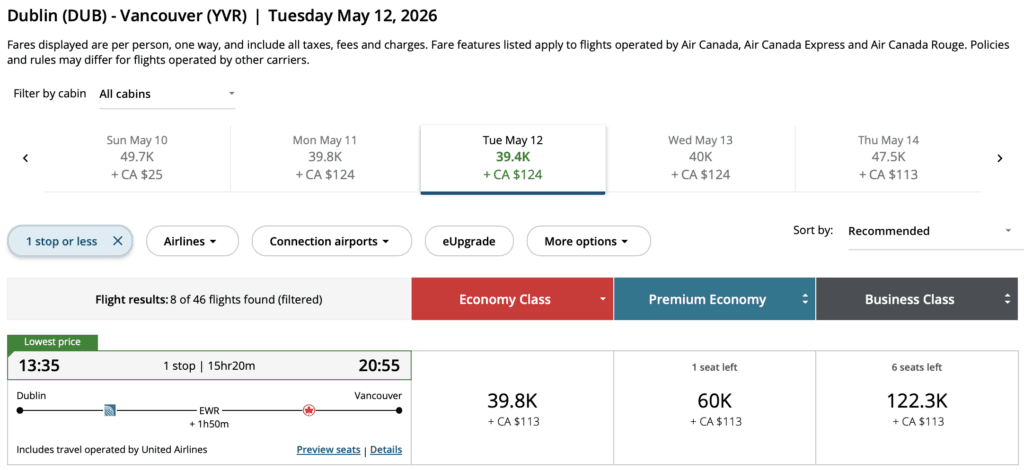Click the next dates right arrow
This screenshot has height=470, width=1024.
click(x=999, y=158)
